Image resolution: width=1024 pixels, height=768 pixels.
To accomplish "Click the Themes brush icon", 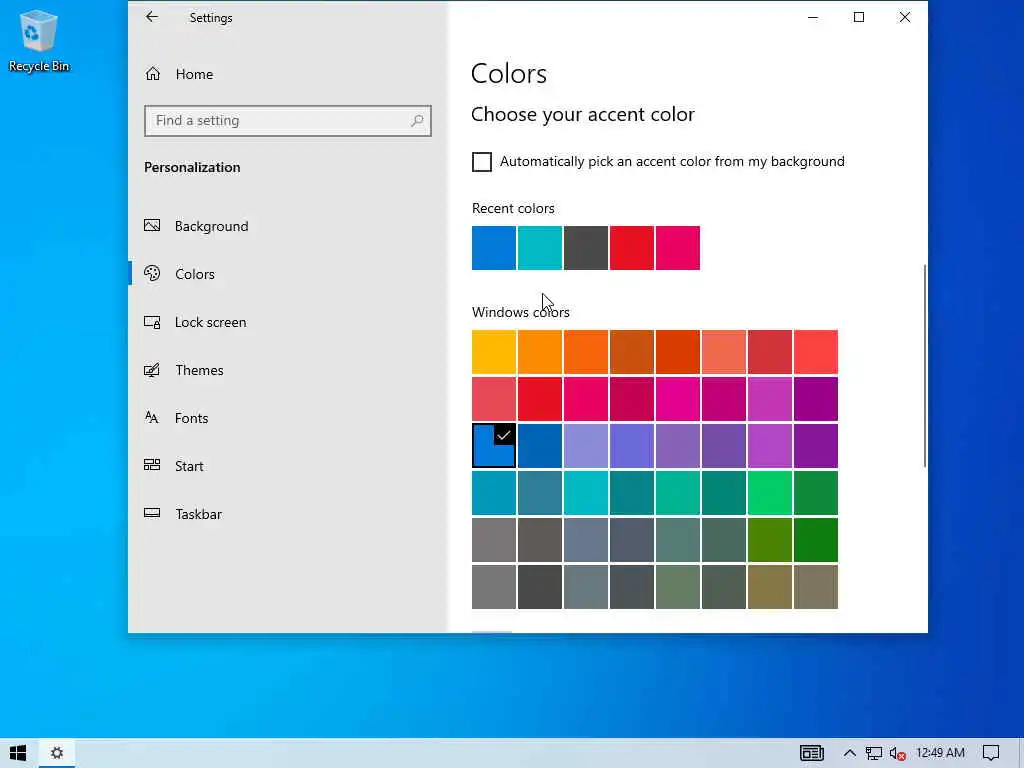I will (152, 370).
